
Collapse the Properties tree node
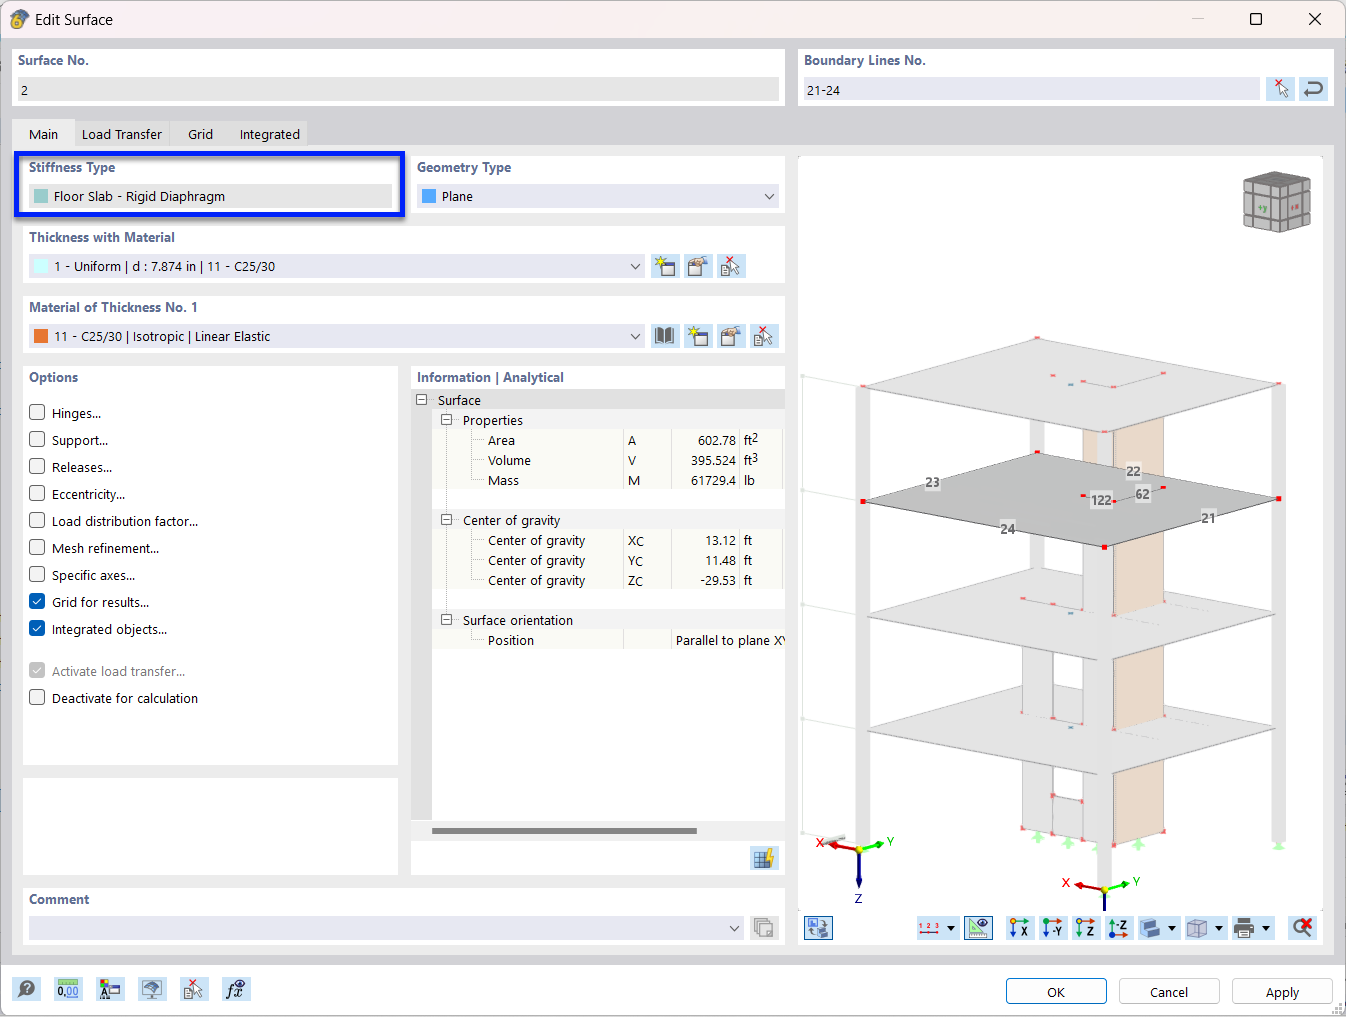point(447,420)
